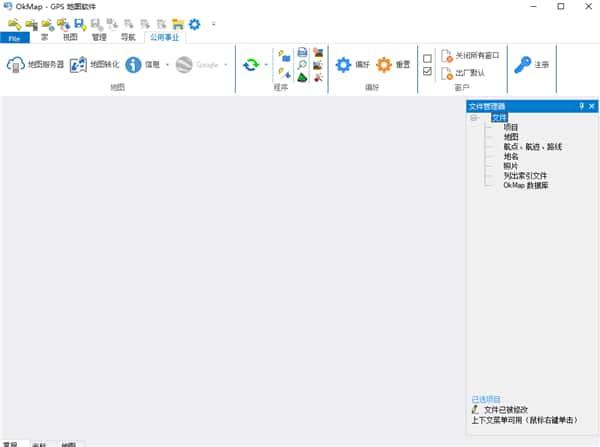Click the green-blue refresh arrows icon

tap(251, 65)
